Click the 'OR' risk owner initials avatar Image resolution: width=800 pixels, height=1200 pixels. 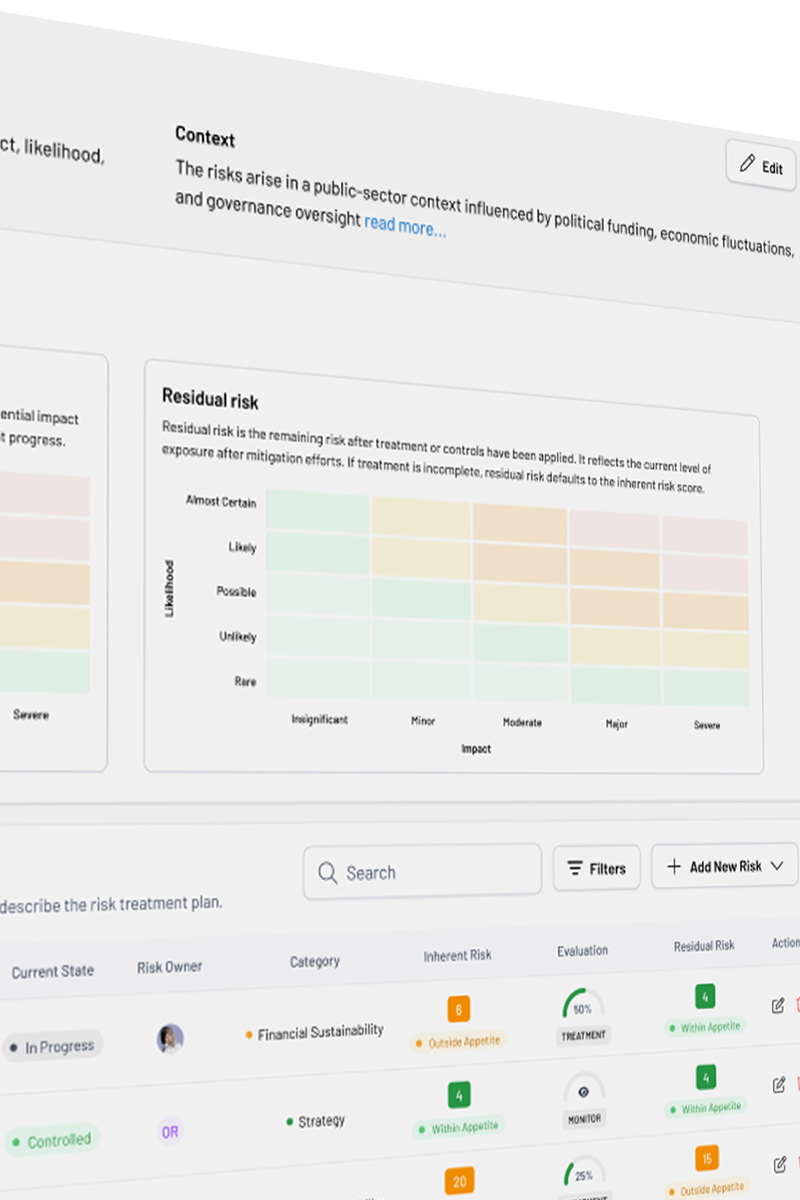point(171,1131)
